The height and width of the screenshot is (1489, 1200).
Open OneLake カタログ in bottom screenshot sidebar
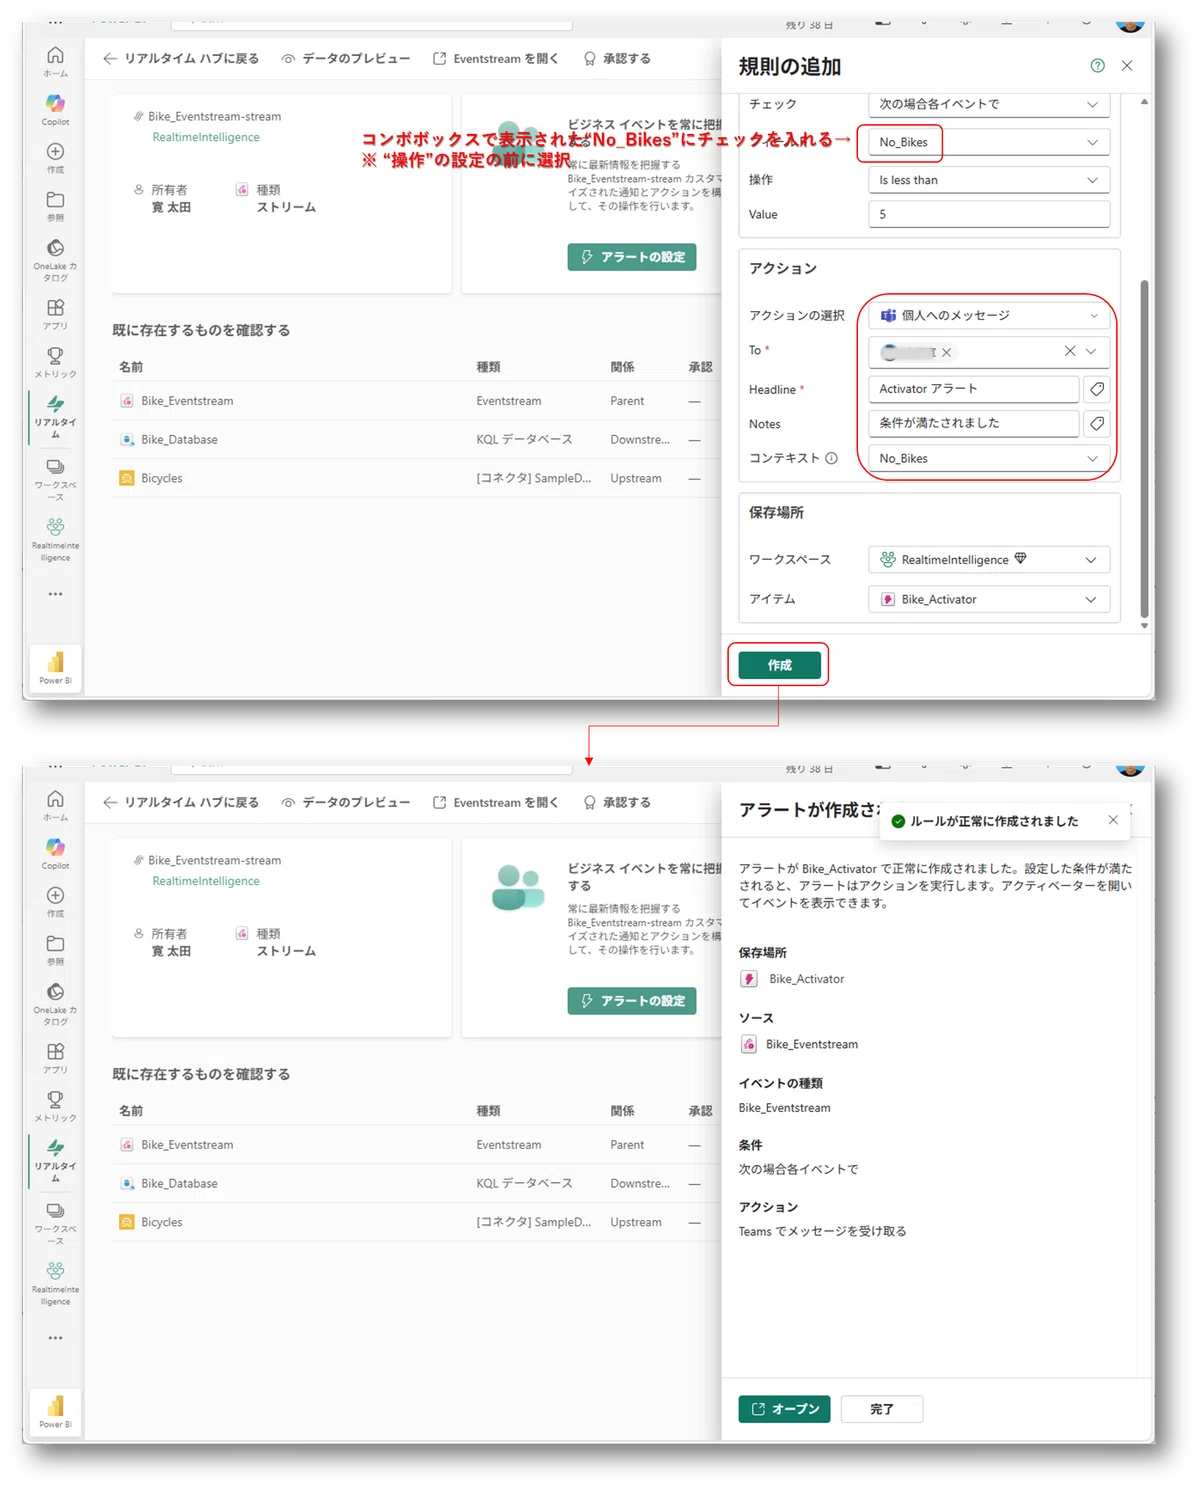click(55, 1002)
